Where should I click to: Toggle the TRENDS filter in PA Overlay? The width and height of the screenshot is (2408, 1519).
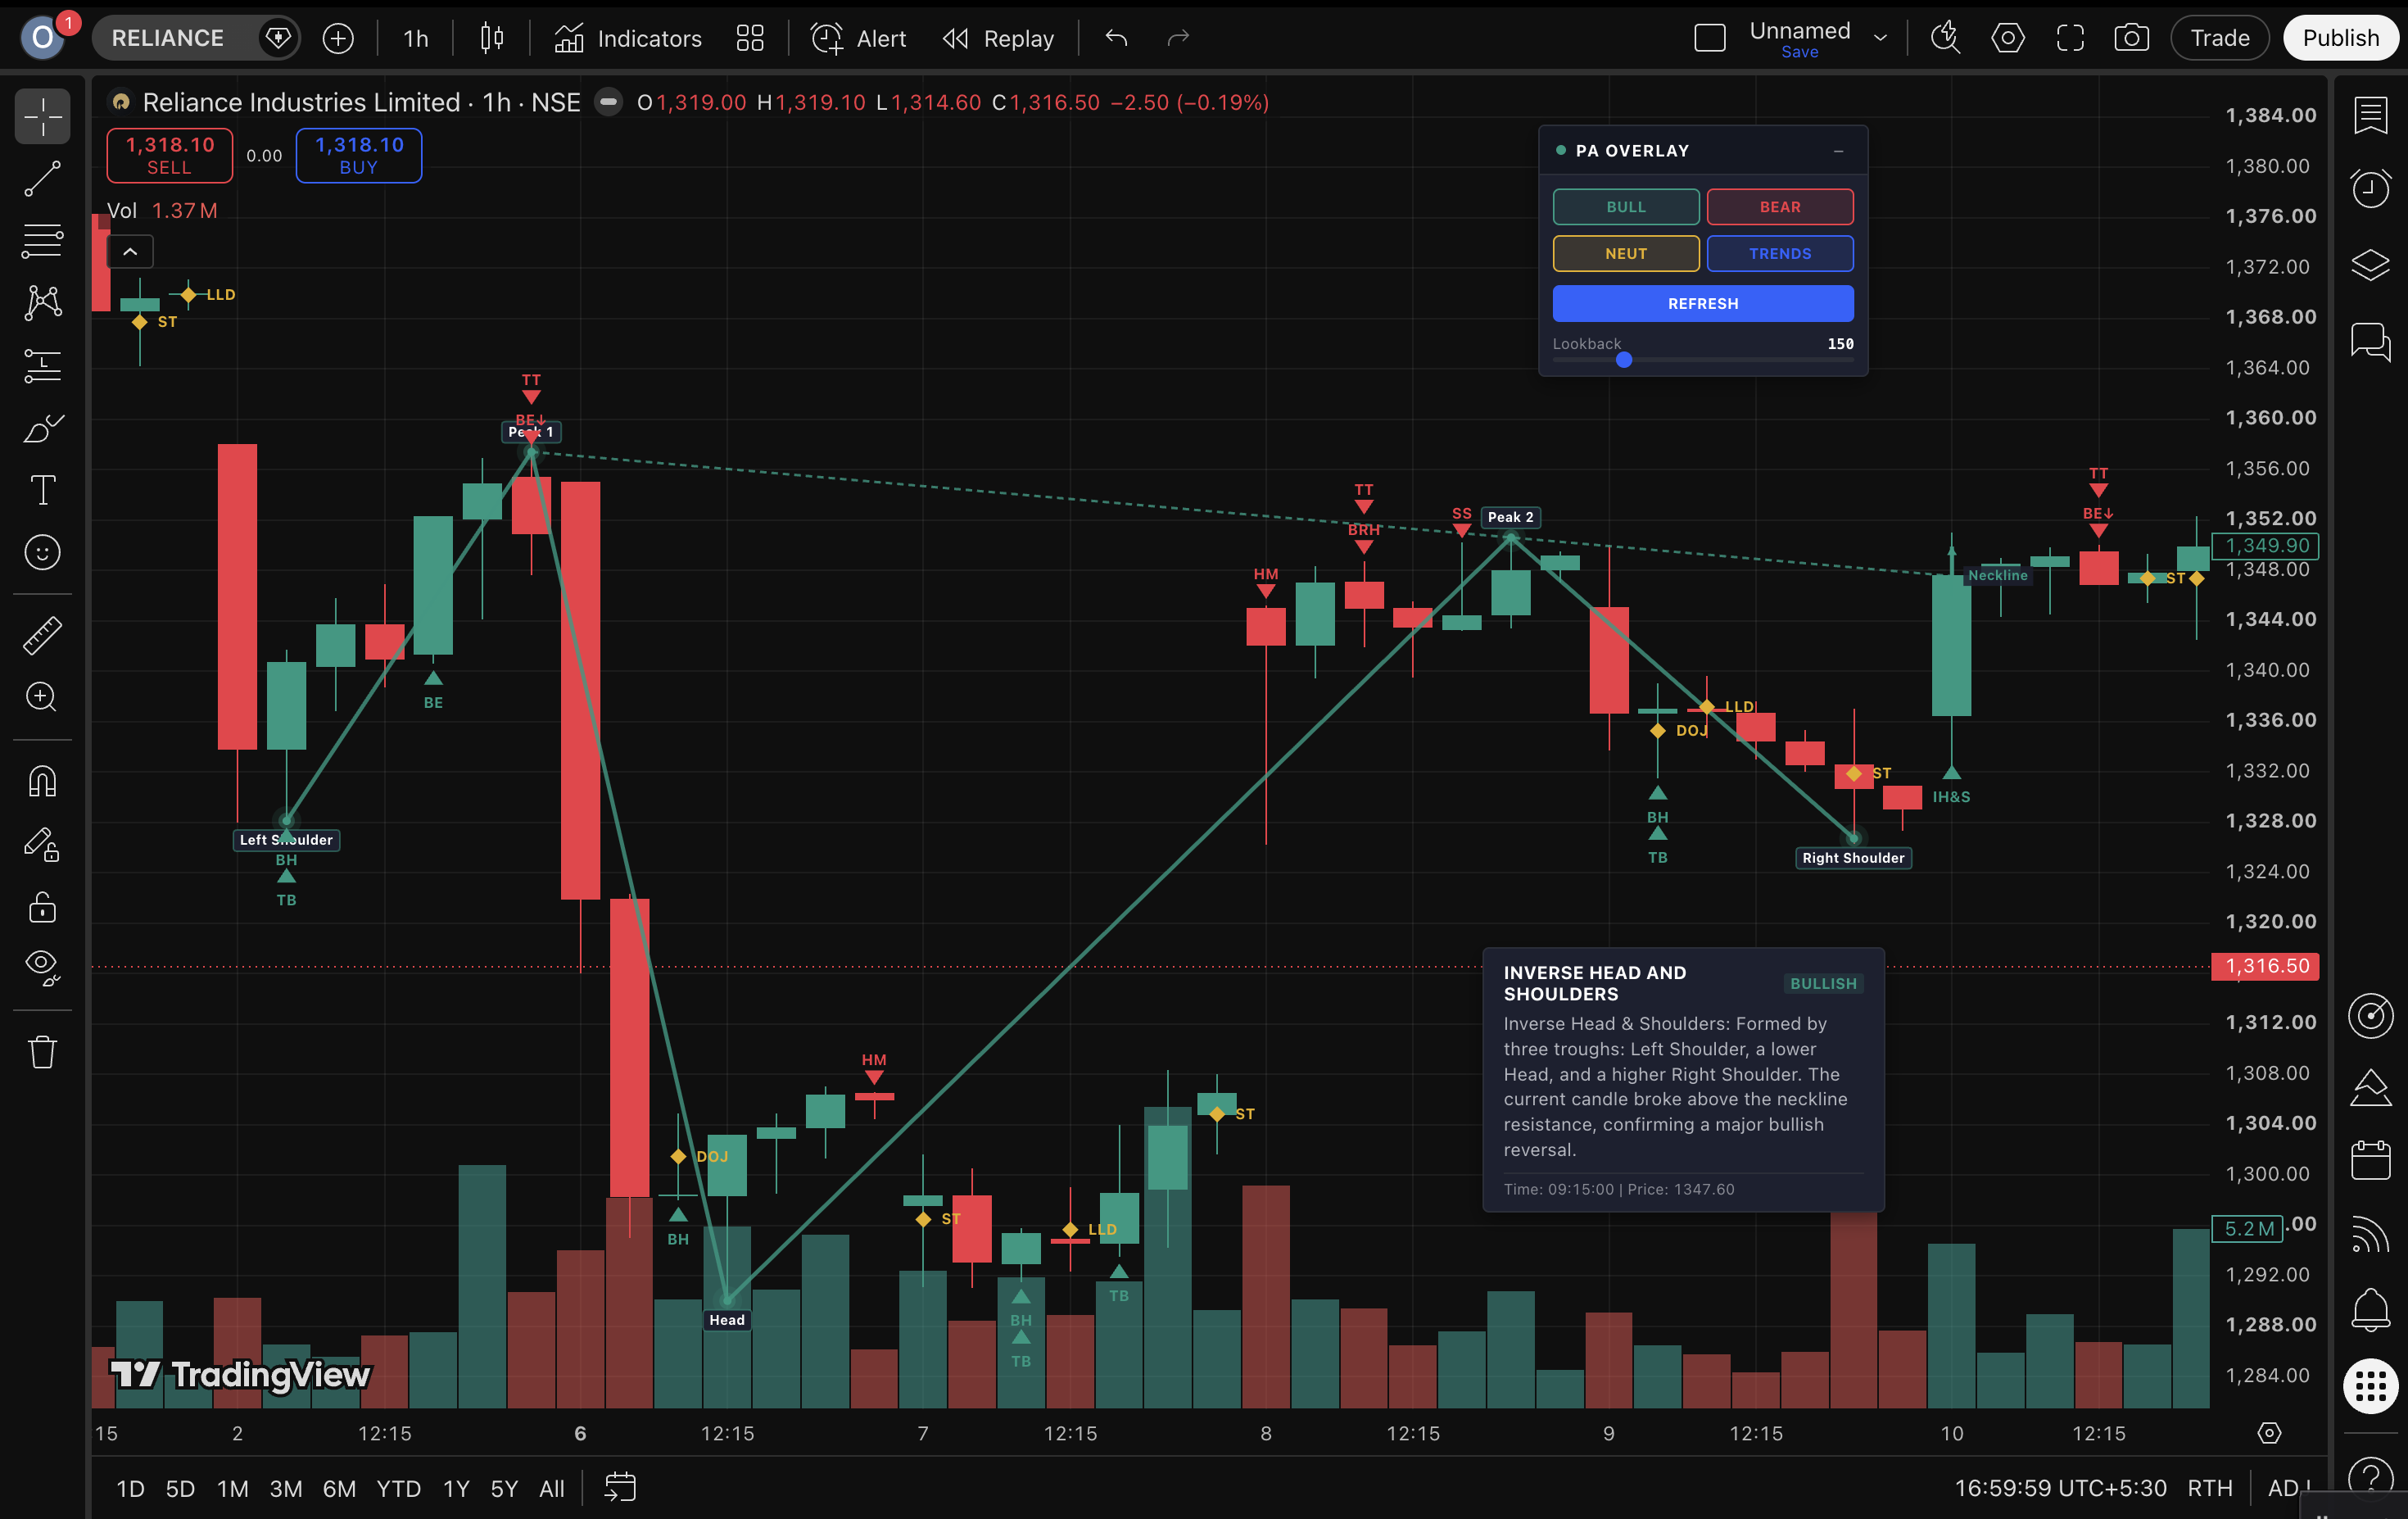(1780, 254)
